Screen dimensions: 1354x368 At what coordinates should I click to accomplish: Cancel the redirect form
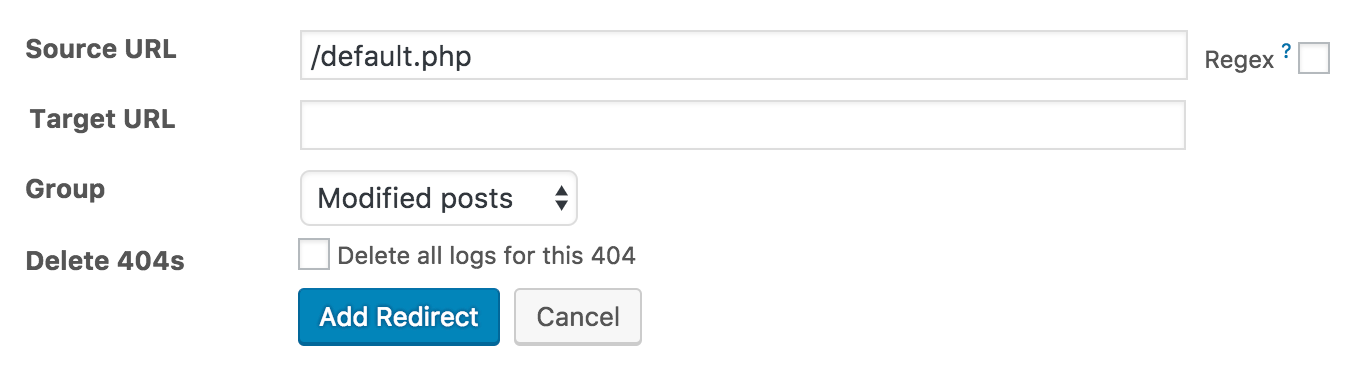tap(578, 317)
